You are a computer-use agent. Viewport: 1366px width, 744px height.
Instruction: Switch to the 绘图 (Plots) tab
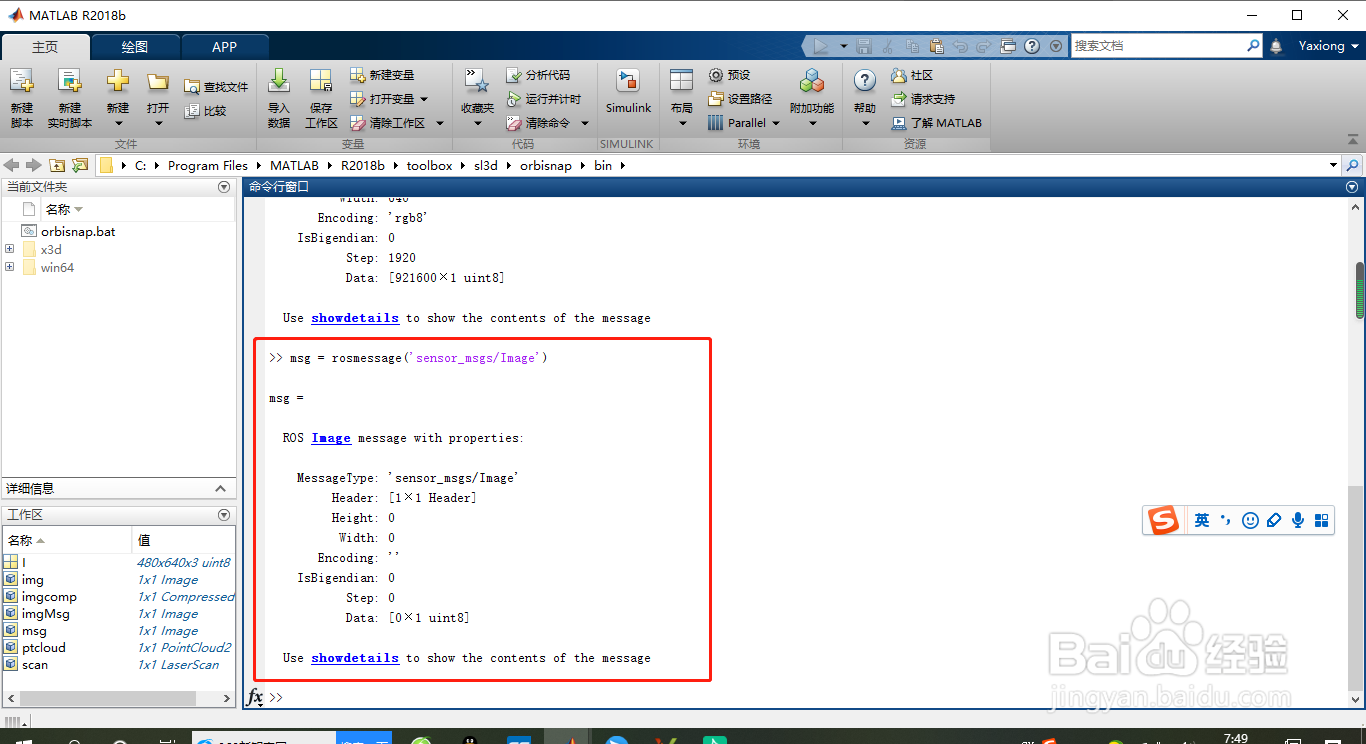pos(135,47)
